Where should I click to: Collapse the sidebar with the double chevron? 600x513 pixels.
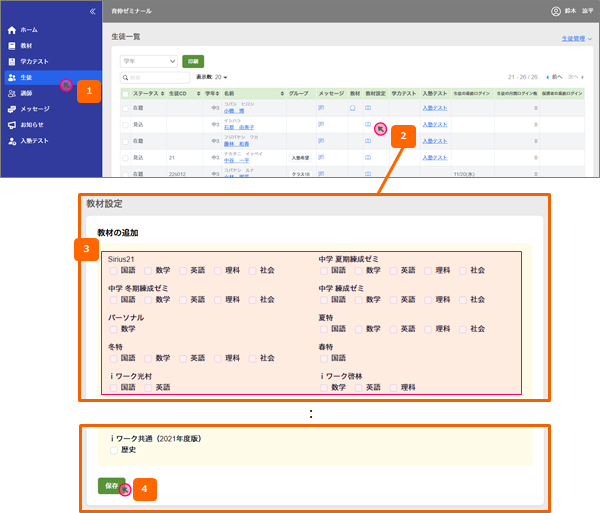tap(93, 11)
